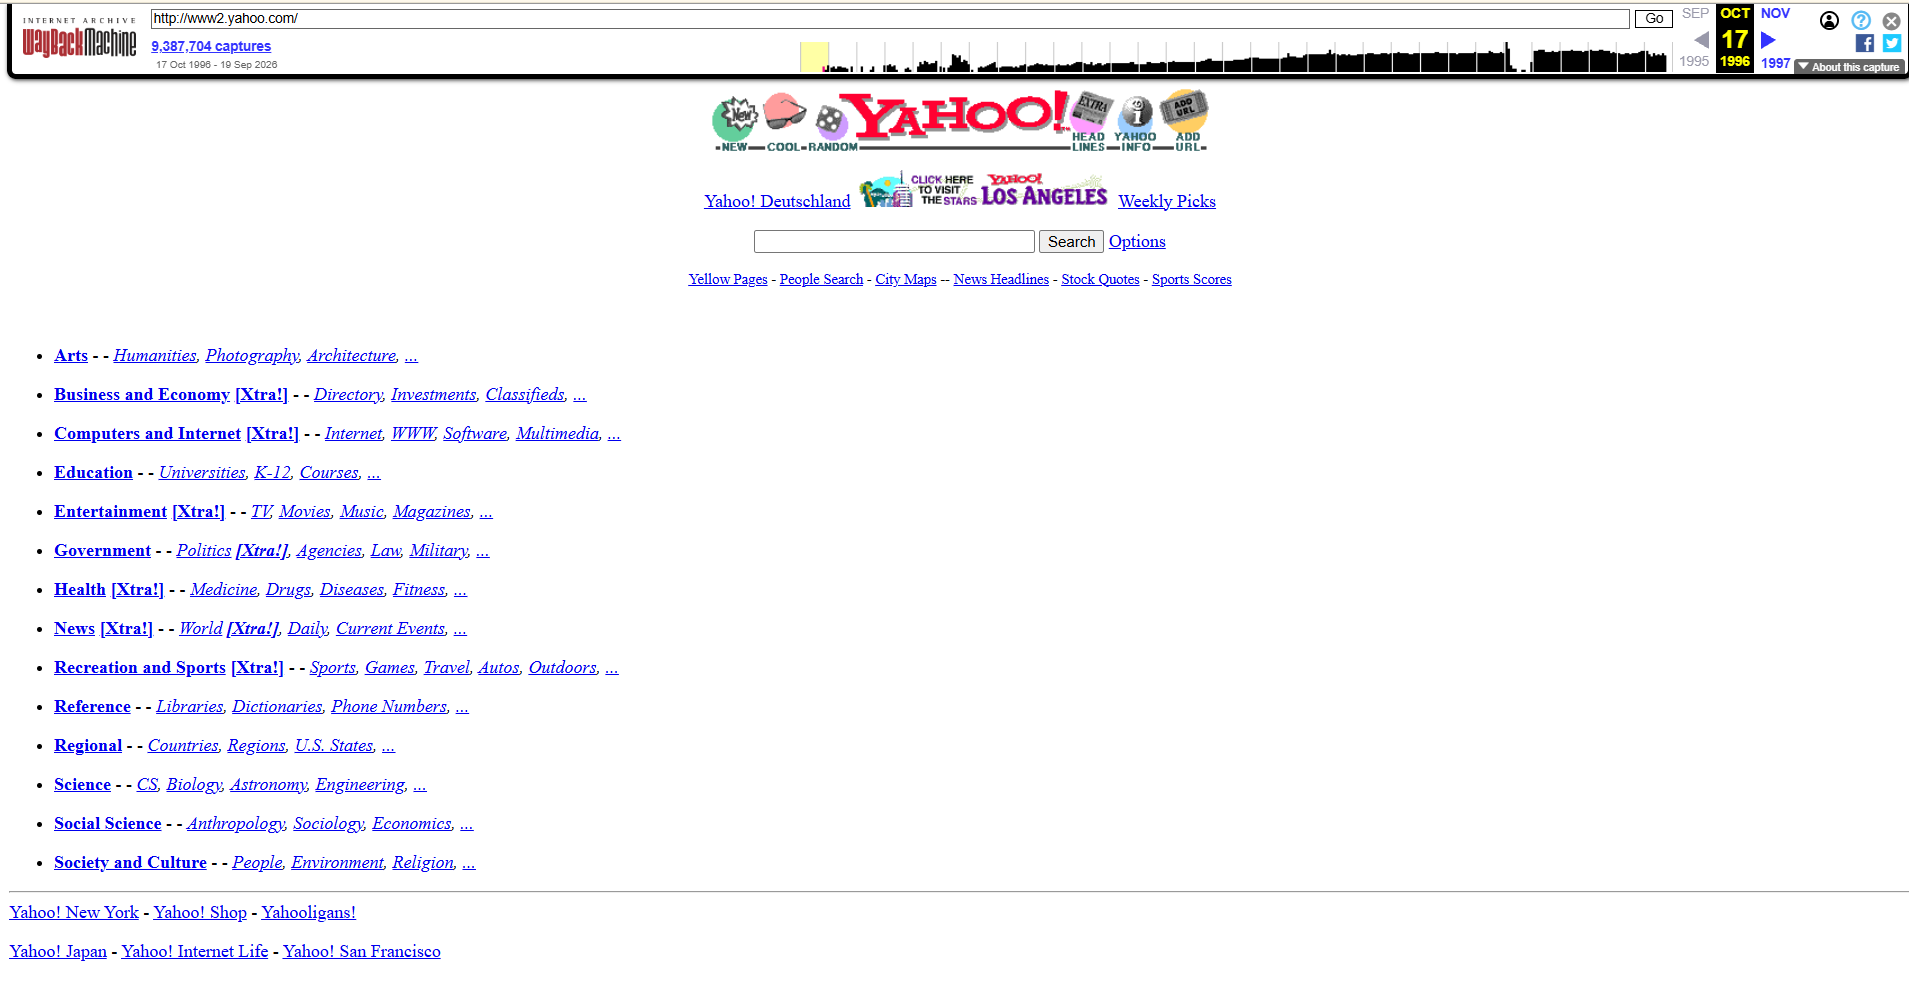Close the Wayback toolbar
This screenshot has height=1006, width=1909.
(1891, 20)
